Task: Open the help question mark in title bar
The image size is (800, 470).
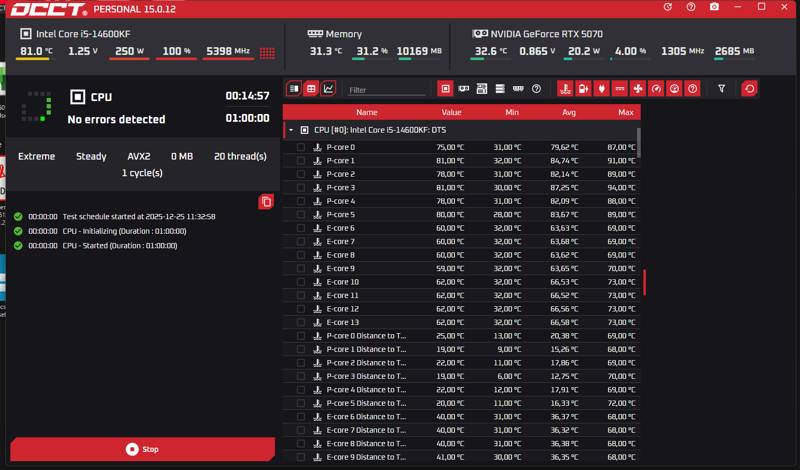Action: (691, 7)
